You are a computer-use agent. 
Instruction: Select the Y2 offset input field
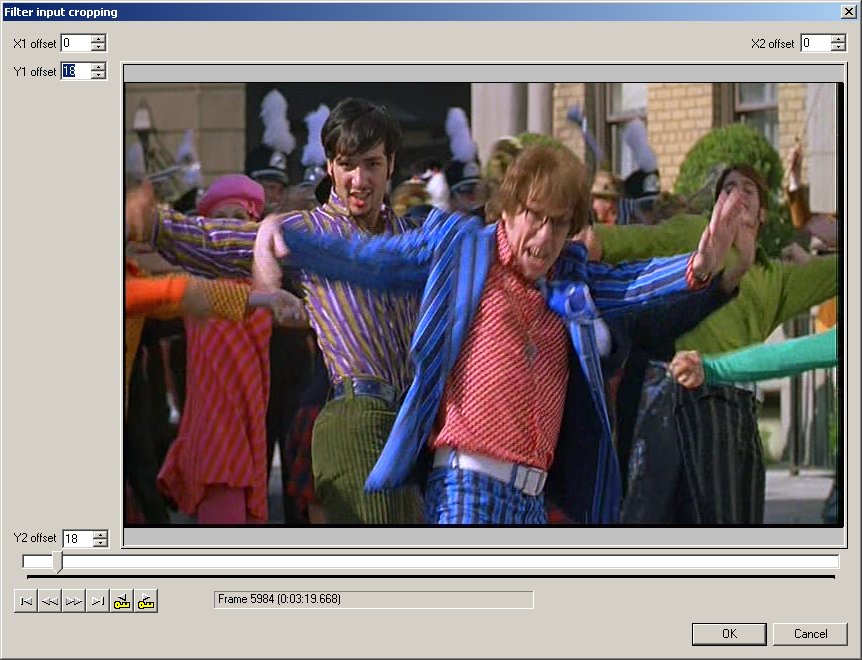pos(78,539)
